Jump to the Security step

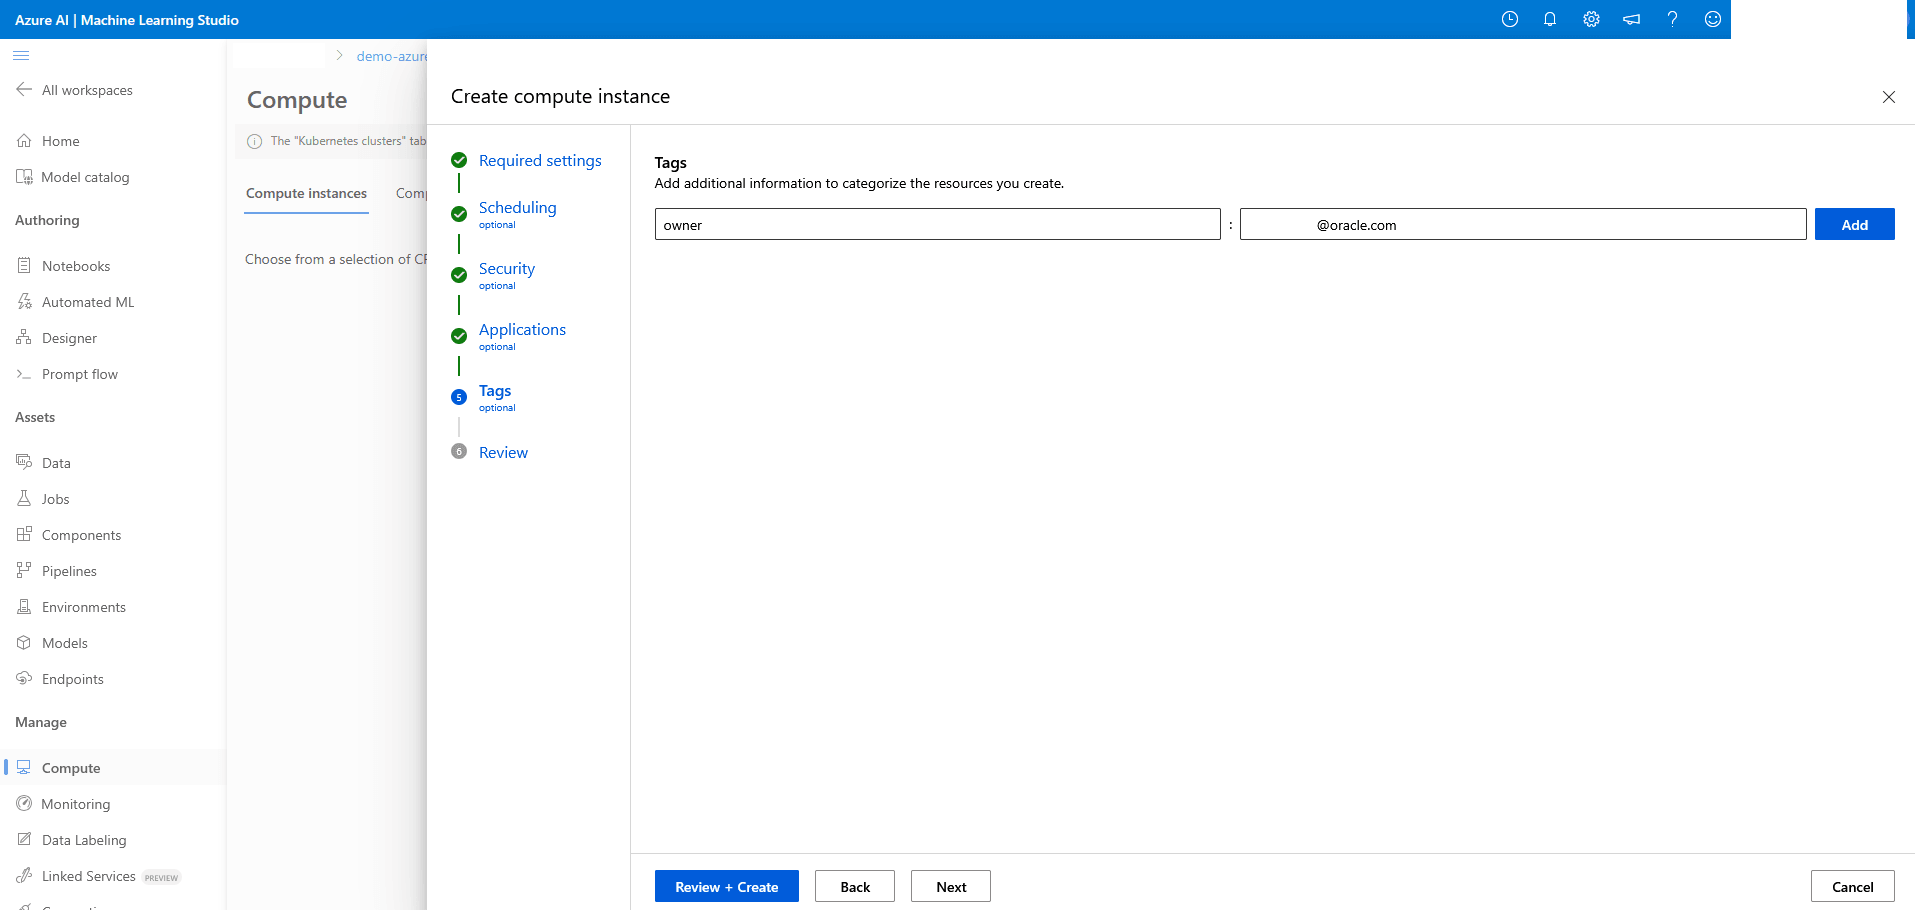[x=506, y=268]
